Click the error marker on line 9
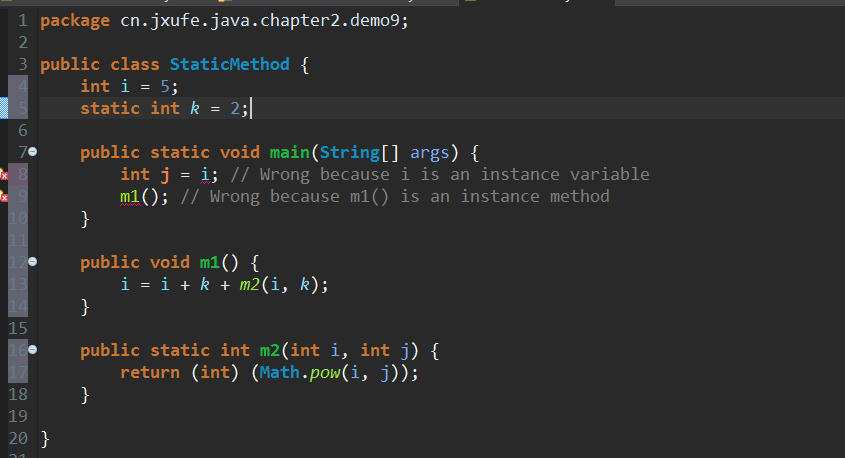Image resolution: width=845 pixels, height=458 pixels. tap(4, 197)
